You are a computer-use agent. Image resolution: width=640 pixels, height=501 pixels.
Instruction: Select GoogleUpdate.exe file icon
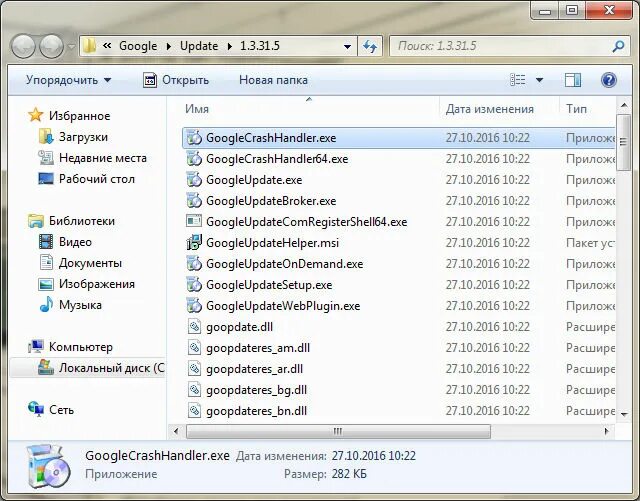tap(194, 180)
